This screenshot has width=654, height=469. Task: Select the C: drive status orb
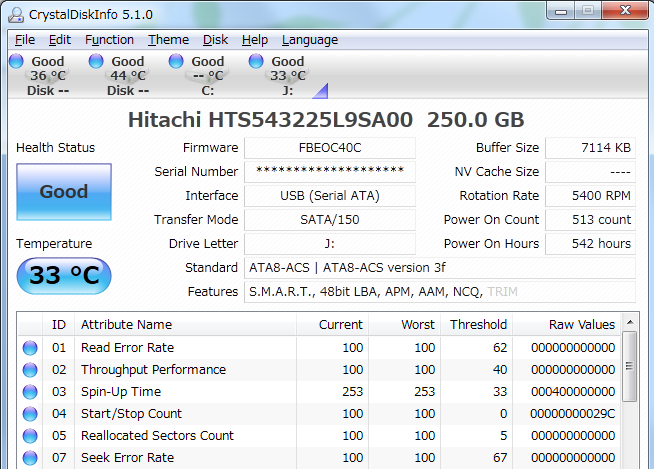tap(176, 61)
